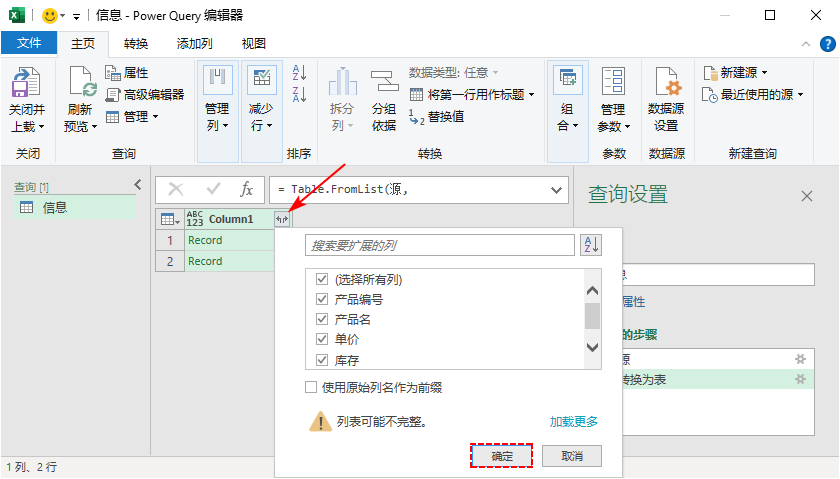Cancel the formula edit with the X icon
The image size is (840, 479).
(176, 189)
